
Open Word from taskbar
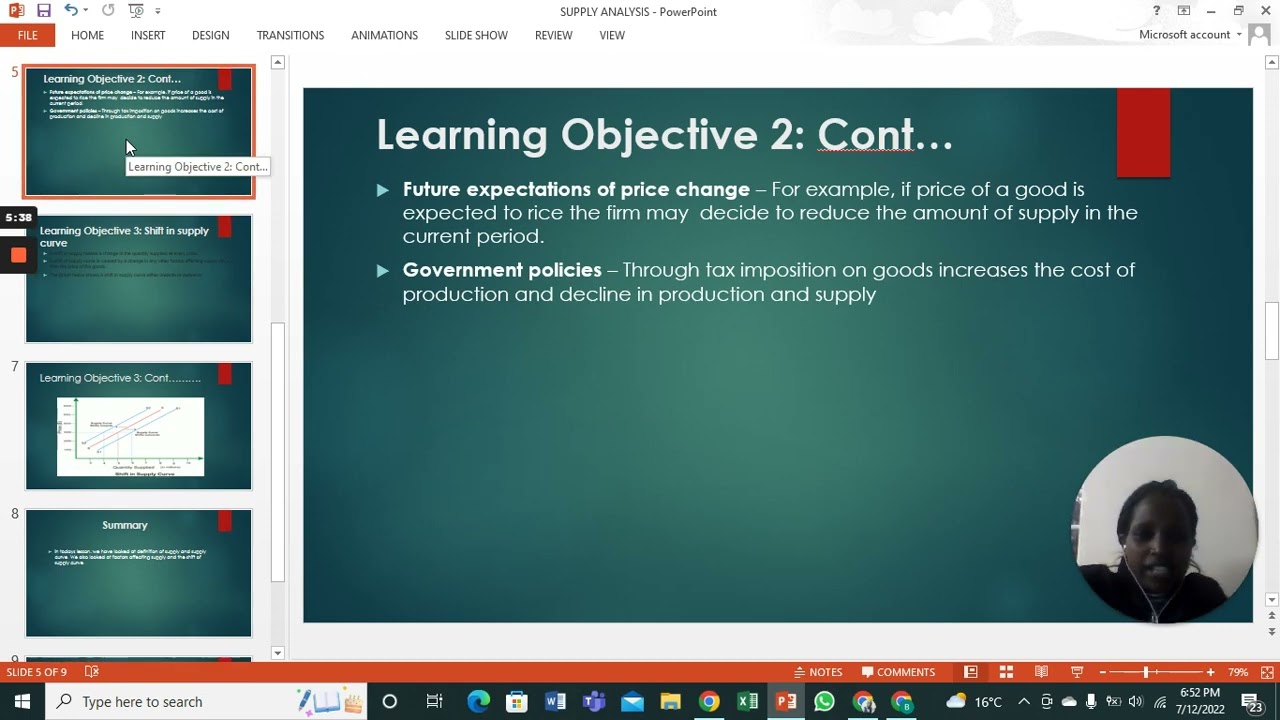tap(555, 701)
